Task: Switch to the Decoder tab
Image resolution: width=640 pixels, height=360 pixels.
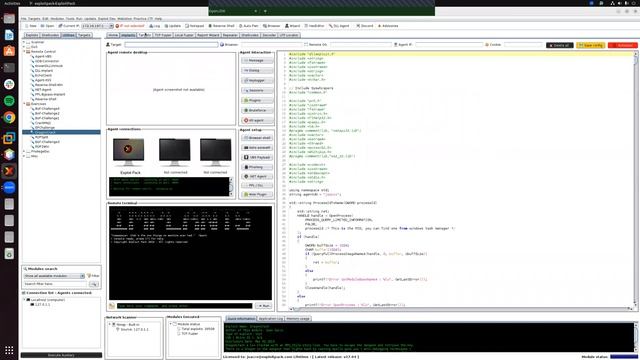Action: 269,36
